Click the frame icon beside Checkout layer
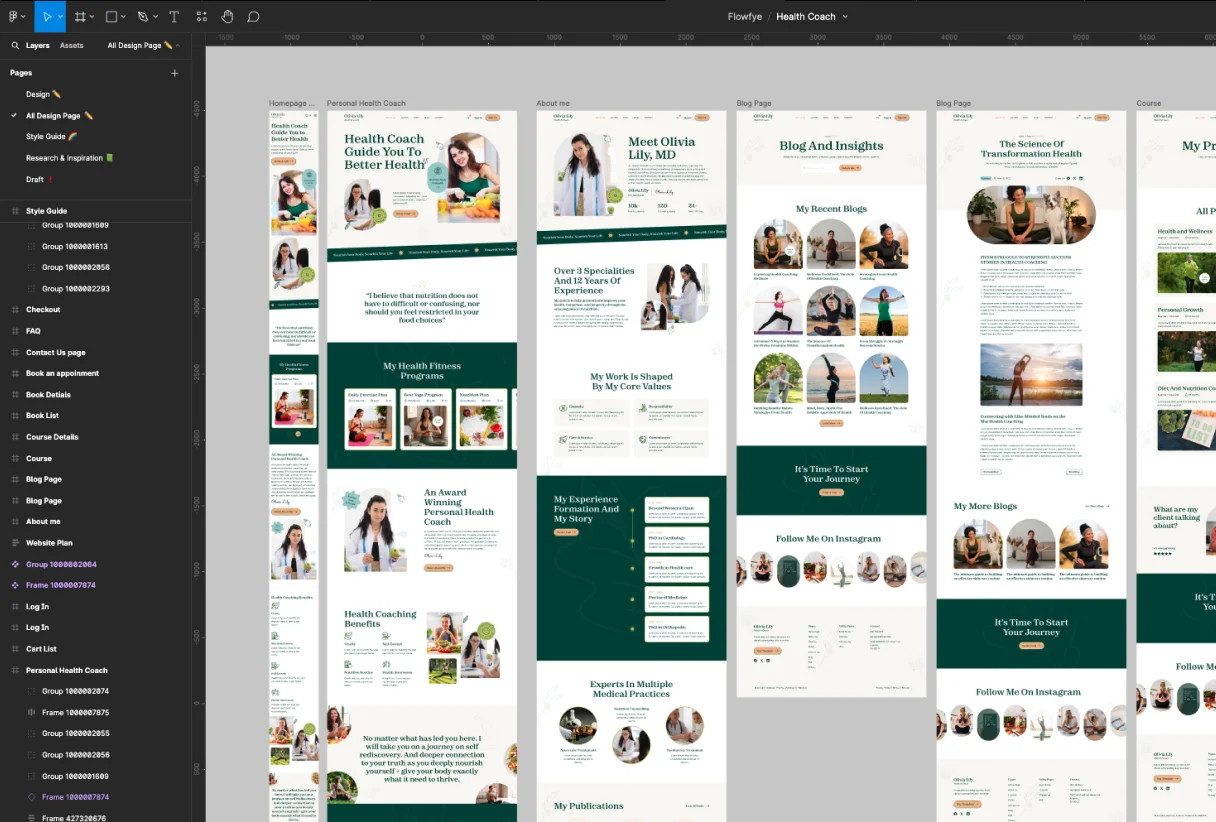 (15, 310)
